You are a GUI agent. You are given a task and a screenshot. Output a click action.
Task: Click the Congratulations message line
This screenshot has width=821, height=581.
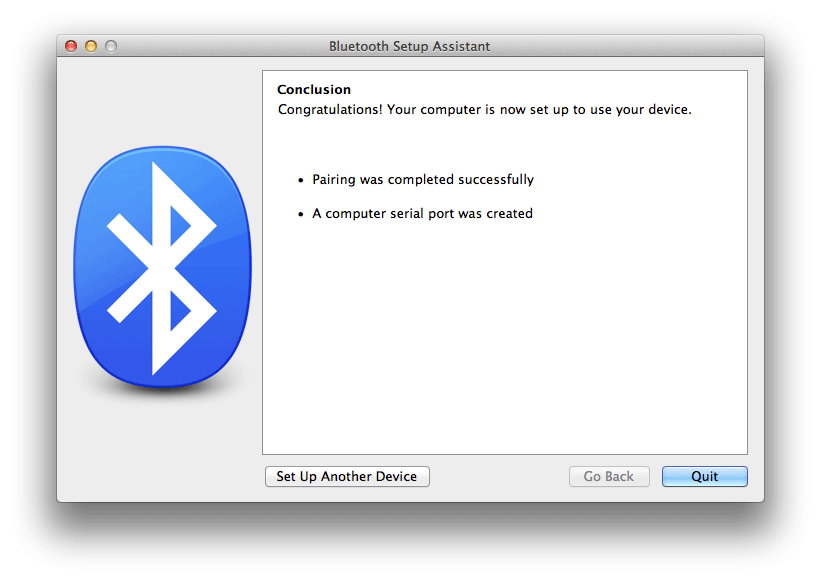pyautogui.click(x=484, y=109)
